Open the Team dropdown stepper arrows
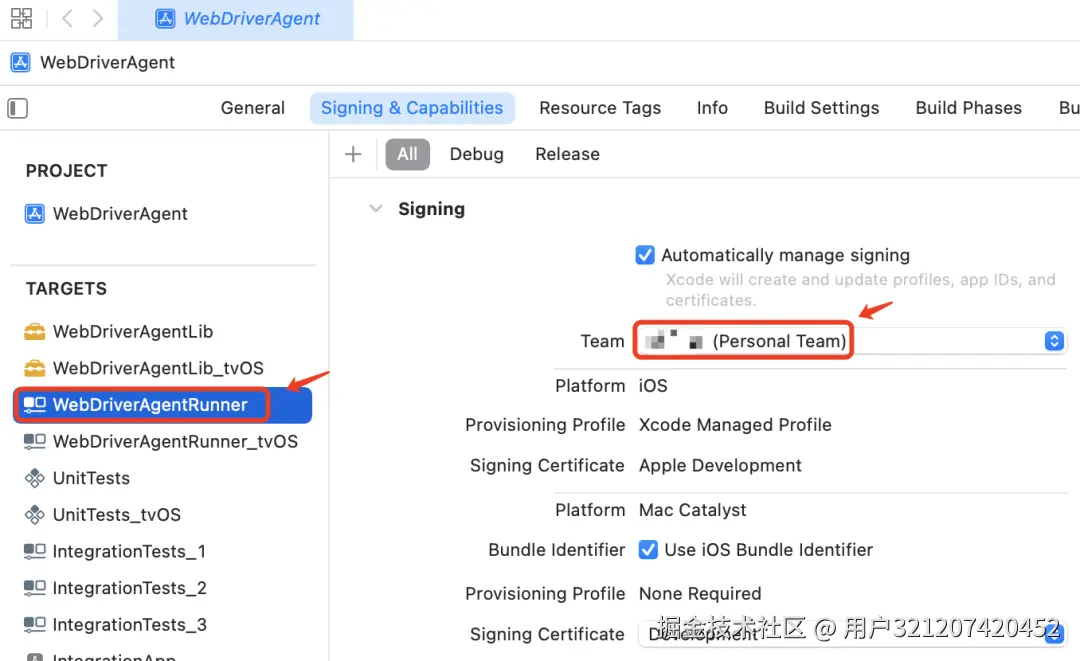Image resolution: width=1080 pixels, height=661 pixels. click(1054, 341)
